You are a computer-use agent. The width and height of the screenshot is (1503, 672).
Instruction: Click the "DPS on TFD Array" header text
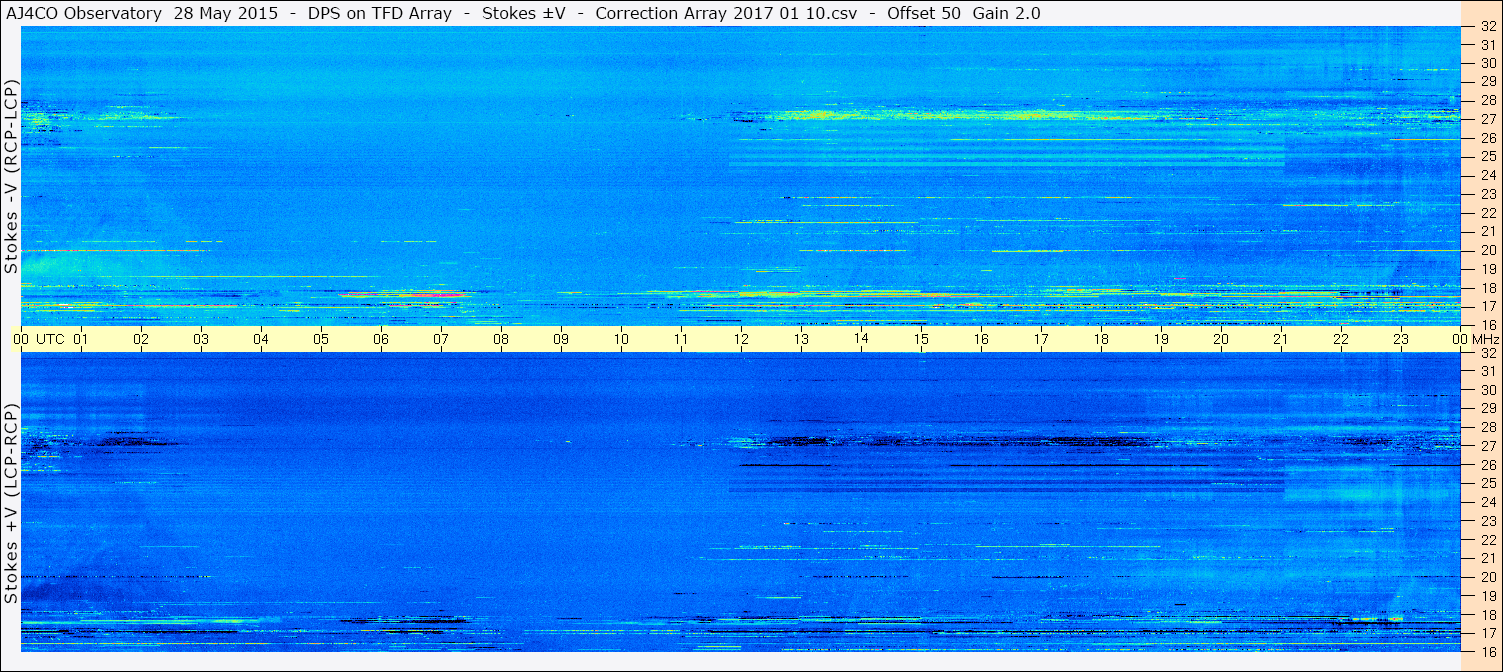pos(379,14)
